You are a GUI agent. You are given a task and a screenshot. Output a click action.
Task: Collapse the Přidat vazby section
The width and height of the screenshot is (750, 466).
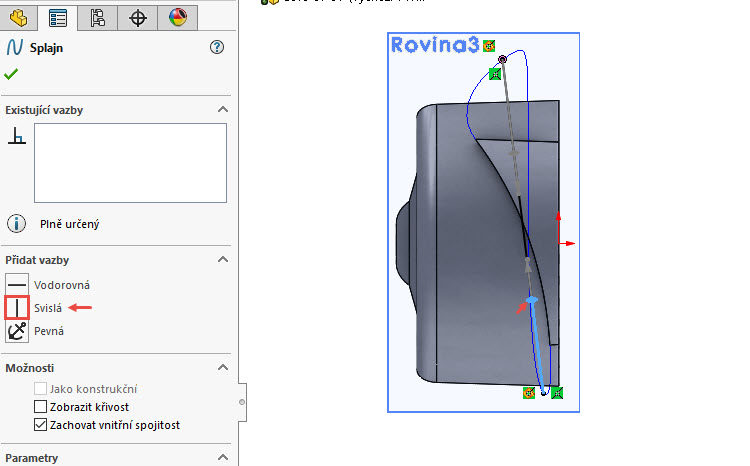pos(222,259)
